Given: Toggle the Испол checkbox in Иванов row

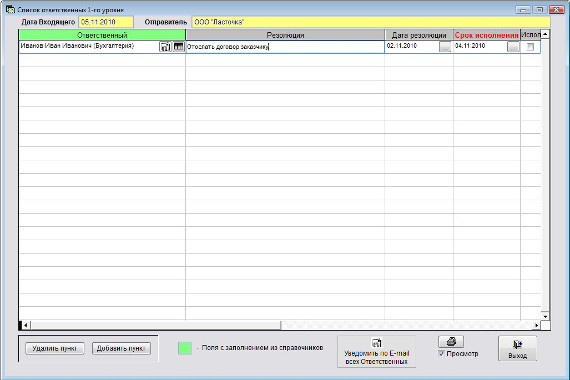Looking at the screenshot, I should [530, 47].
